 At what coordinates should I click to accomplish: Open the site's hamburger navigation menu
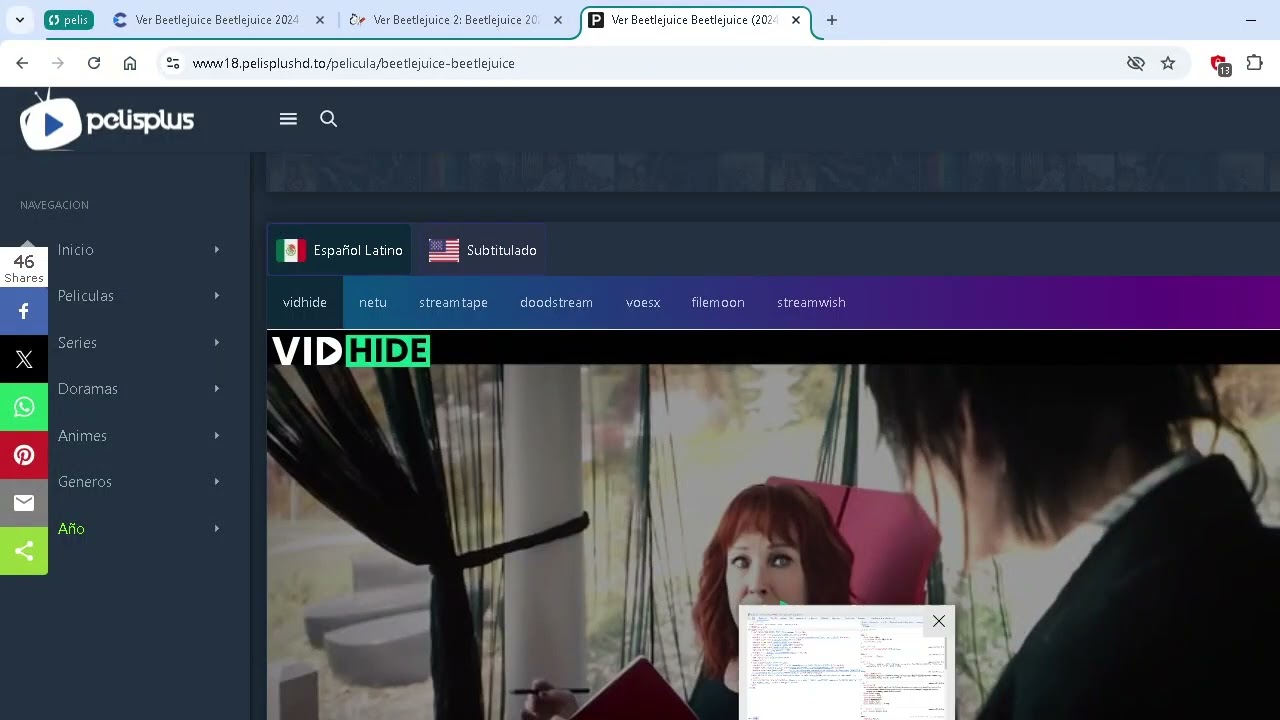coord(288,118)
